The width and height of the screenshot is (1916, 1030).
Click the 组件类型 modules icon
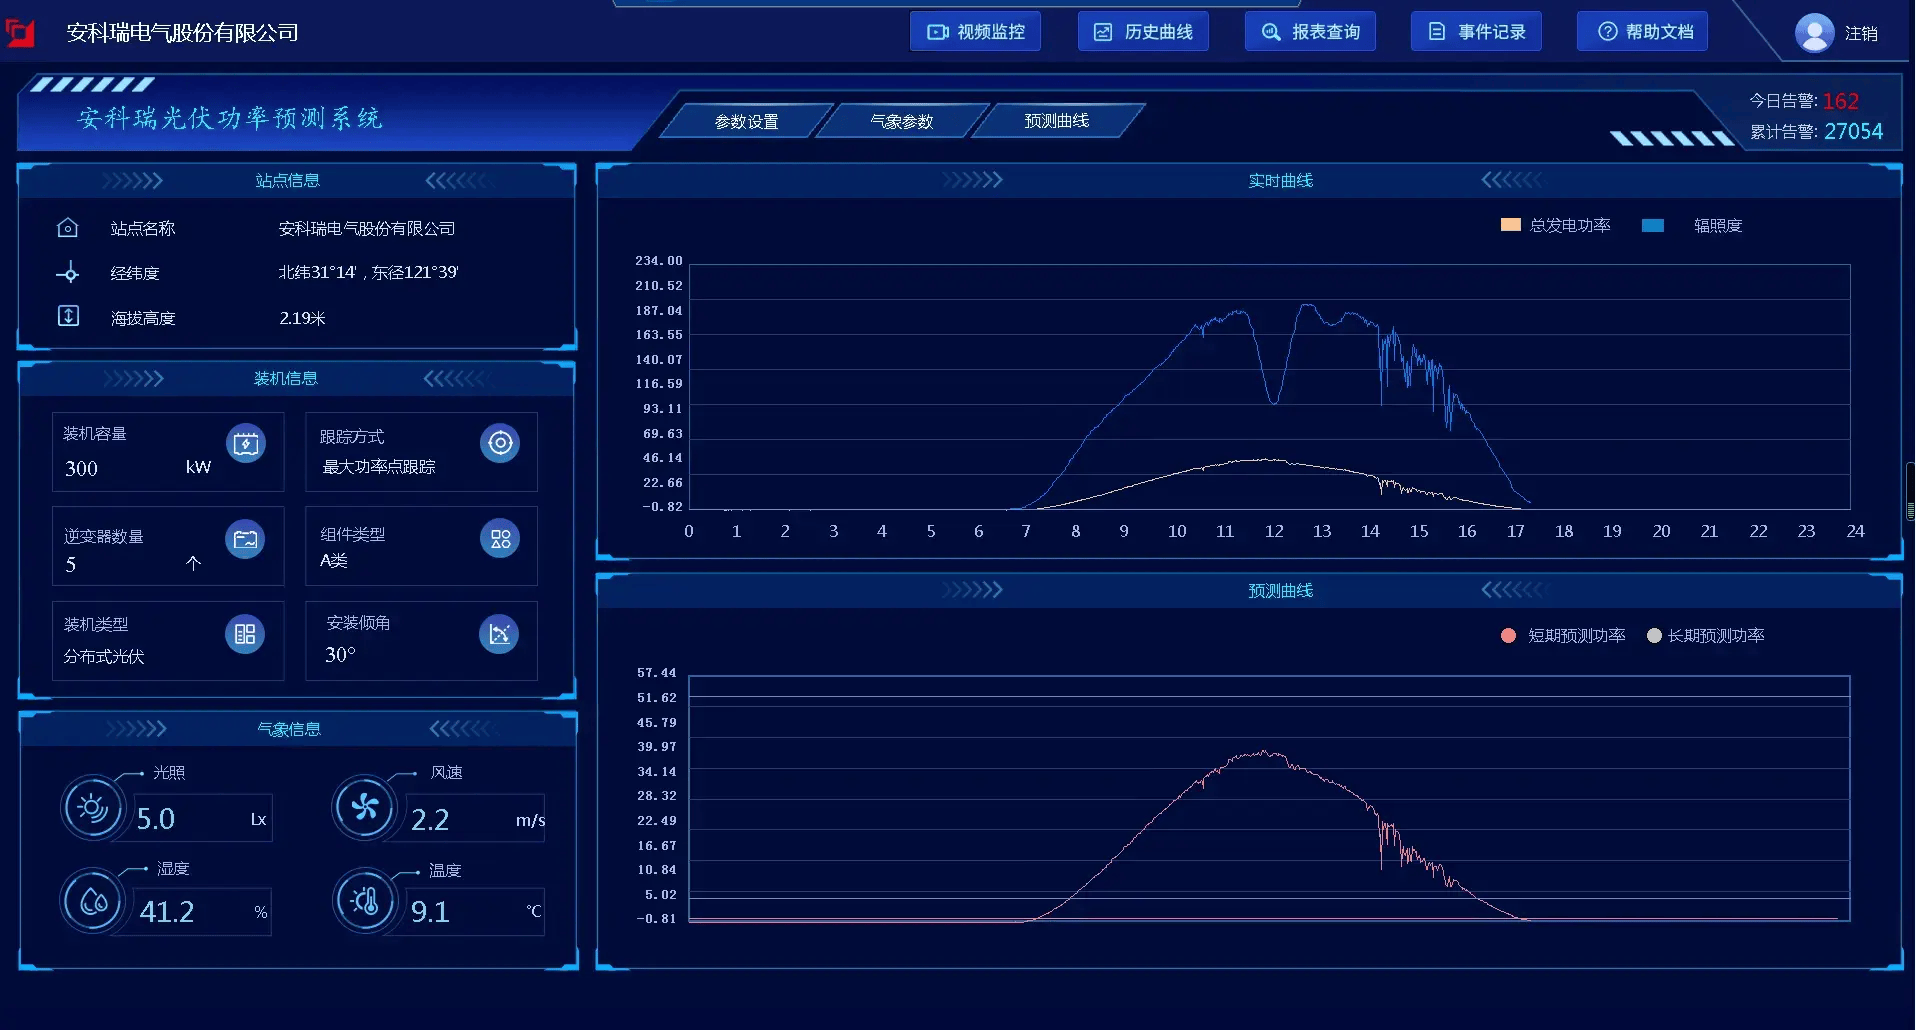500,538
